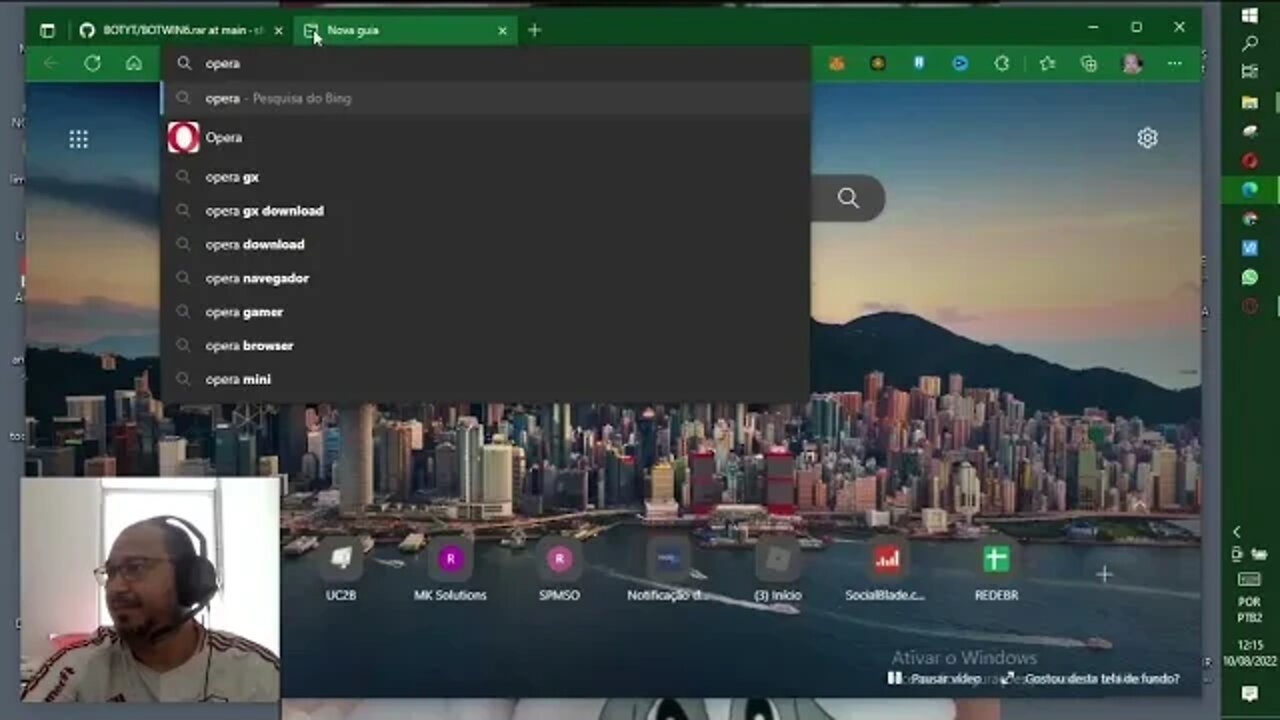Viewport: 1280px width, 720px height.
Task: Open the SocialBlade quick link
Action: pos(886,571)
